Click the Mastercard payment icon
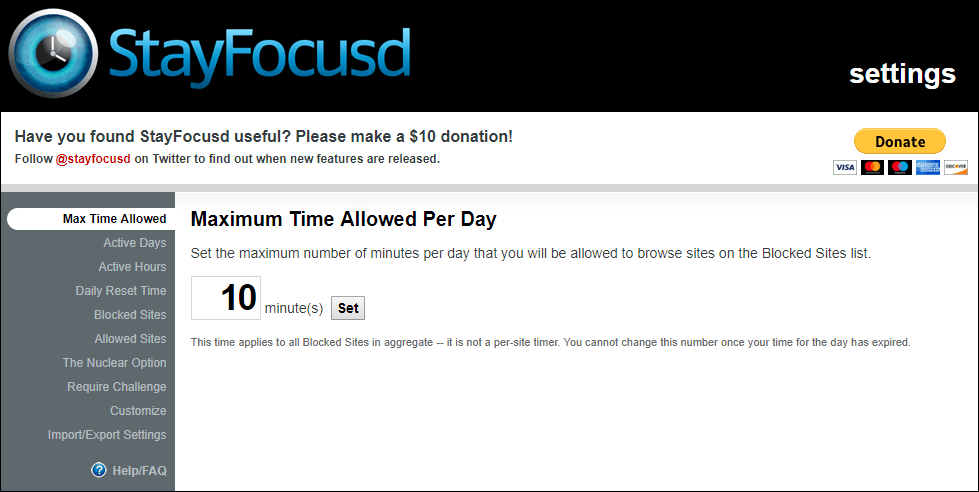This screenshot has width=979, height=492. pyautogui.click(x=872, y=167)
